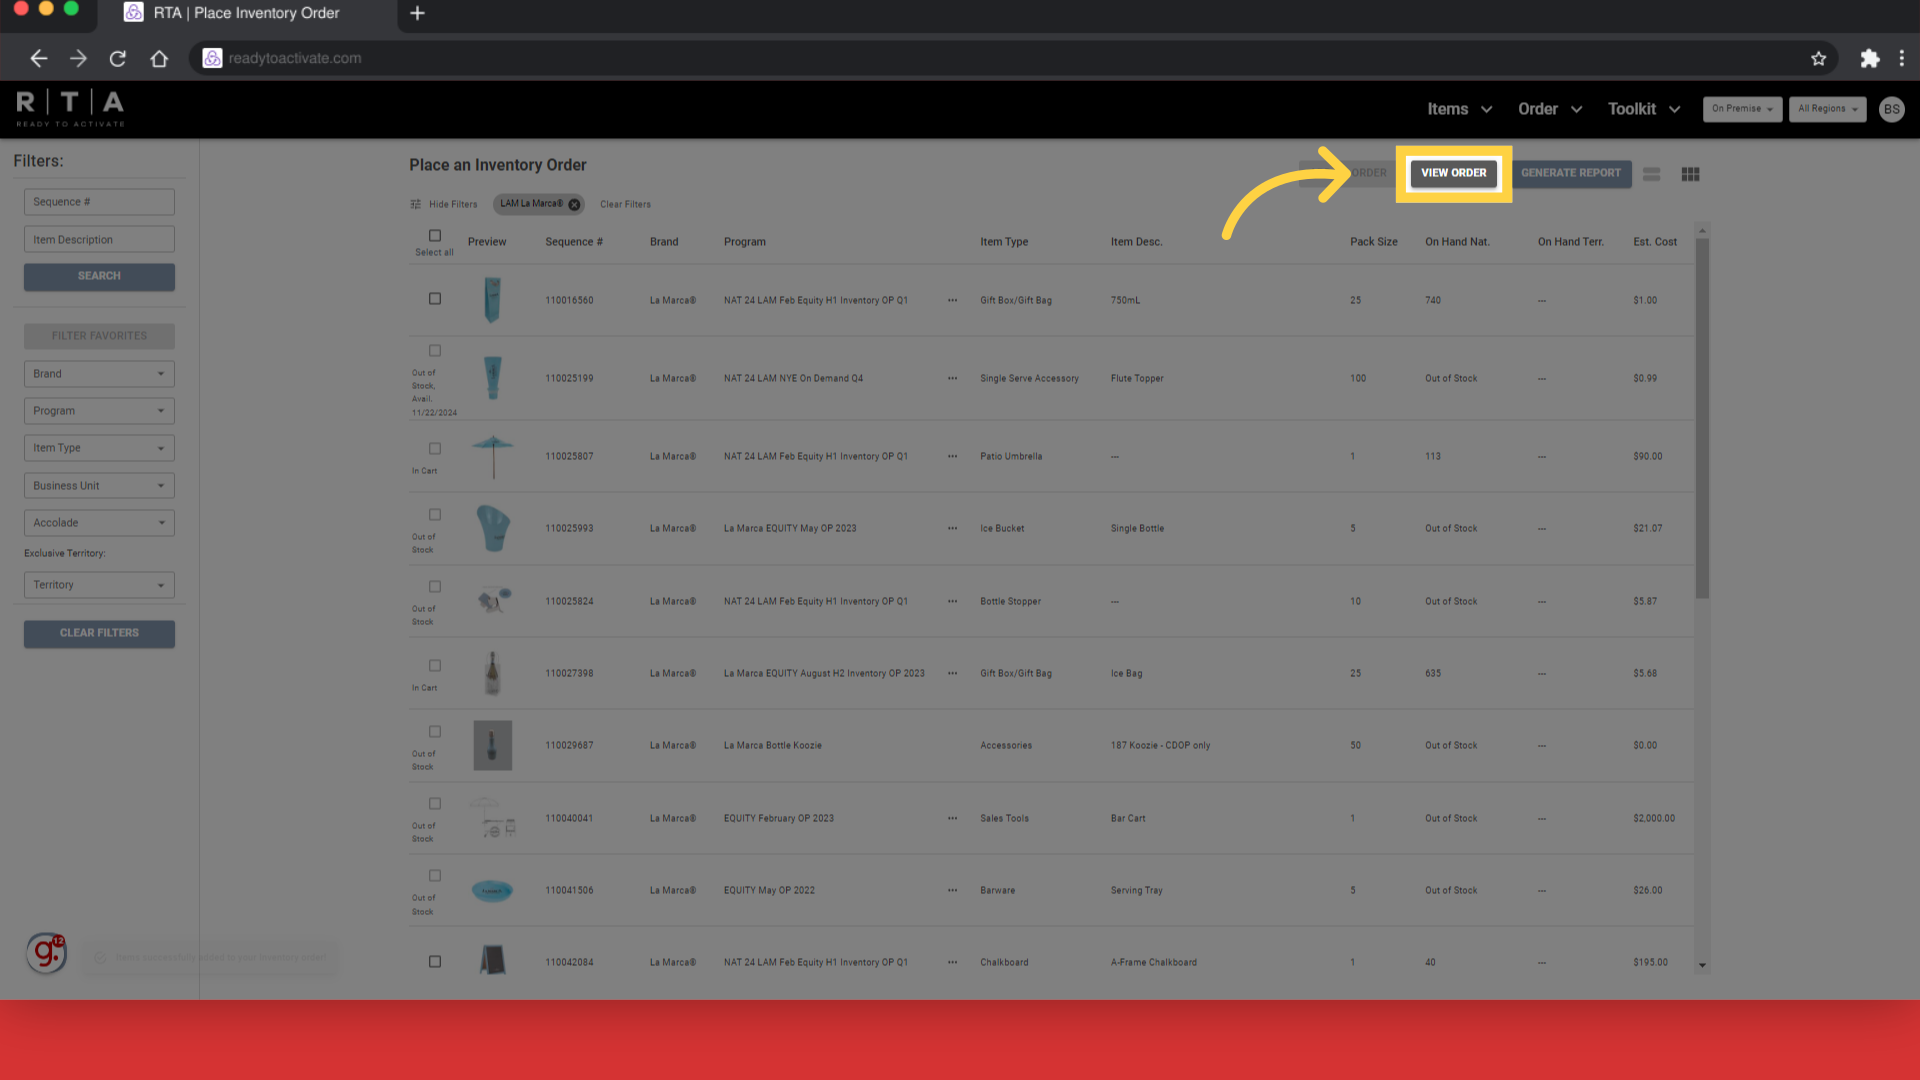Toggle checkbox for Bottle Stopper row
Image resolution: width=1920 pixels, height=1080 pixels.
click(435, 587)
